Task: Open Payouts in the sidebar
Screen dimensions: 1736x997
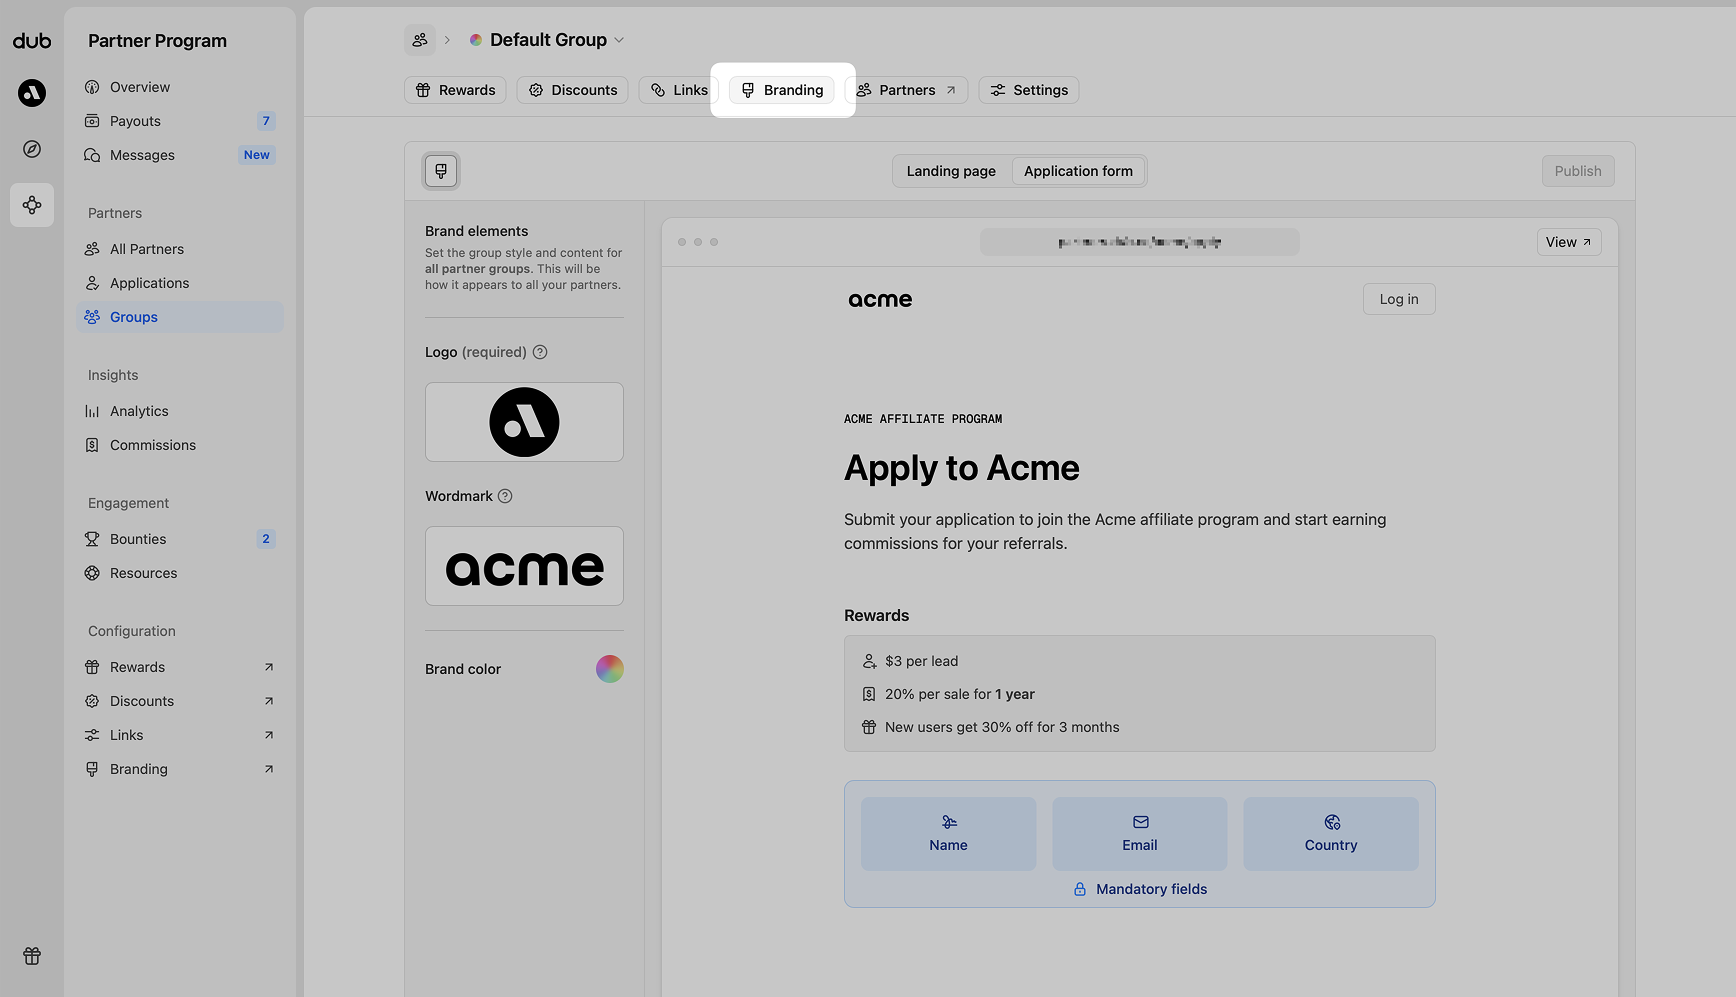Action: click(x=135, y=121)
